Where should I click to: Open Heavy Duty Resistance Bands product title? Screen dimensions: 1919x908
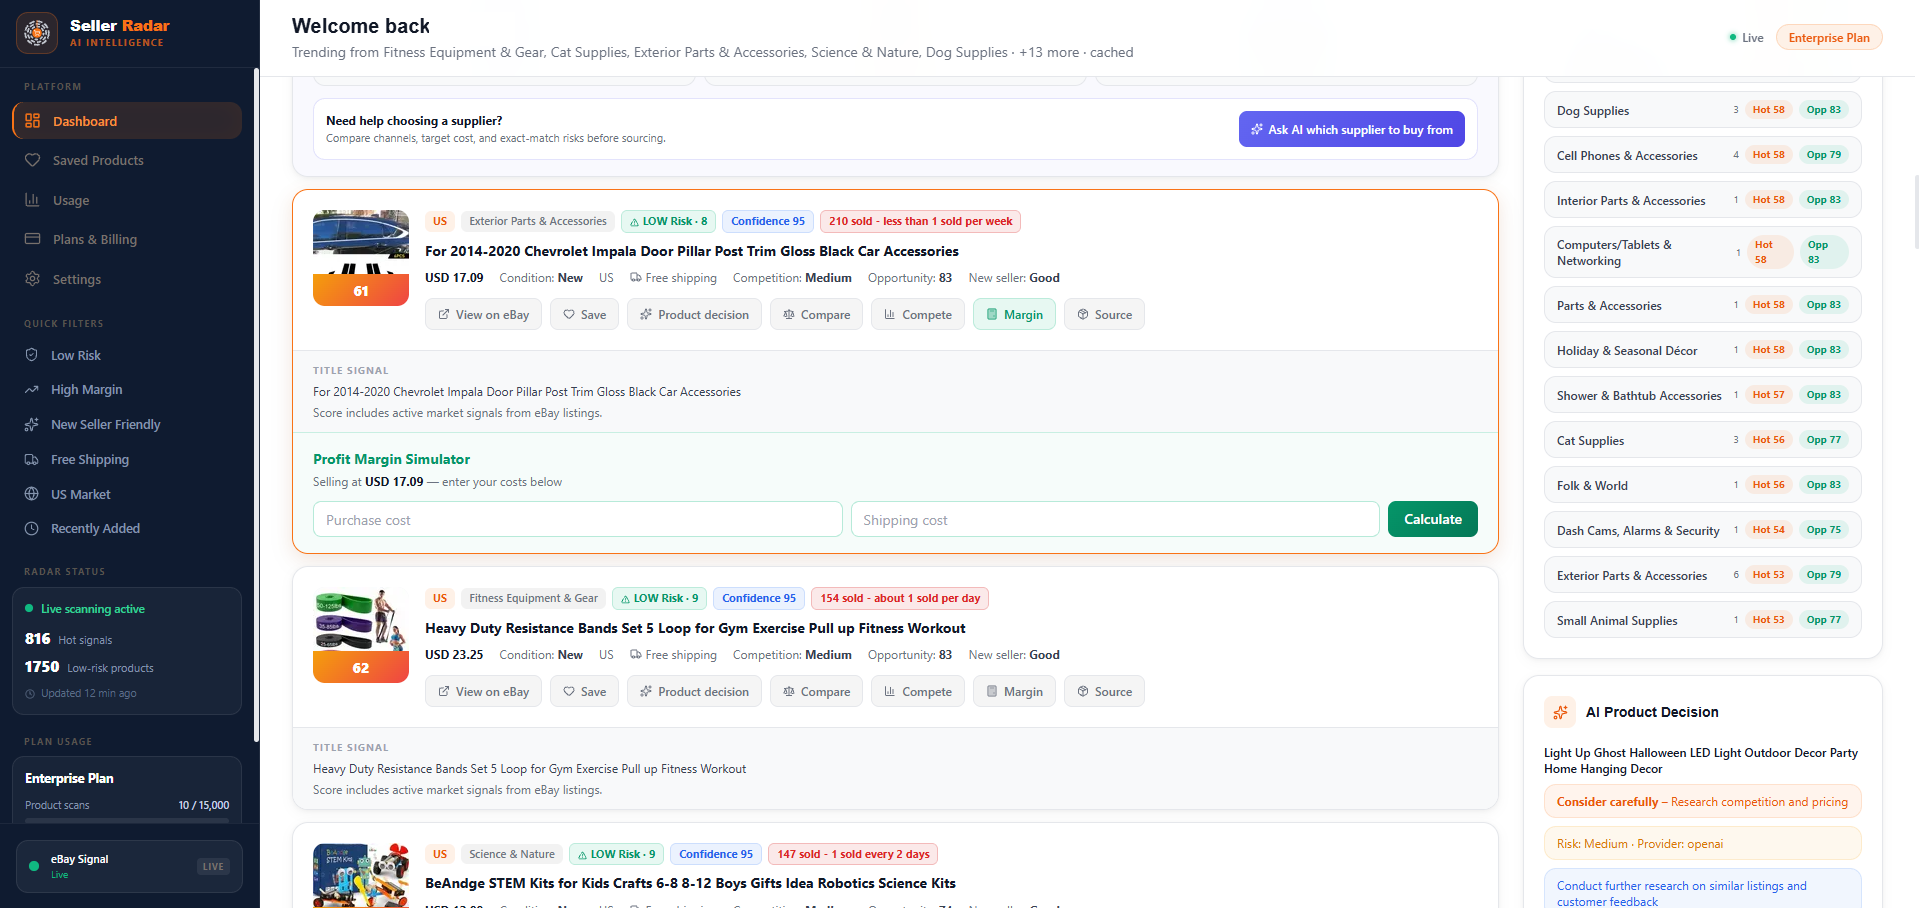(x=695, y=628)
